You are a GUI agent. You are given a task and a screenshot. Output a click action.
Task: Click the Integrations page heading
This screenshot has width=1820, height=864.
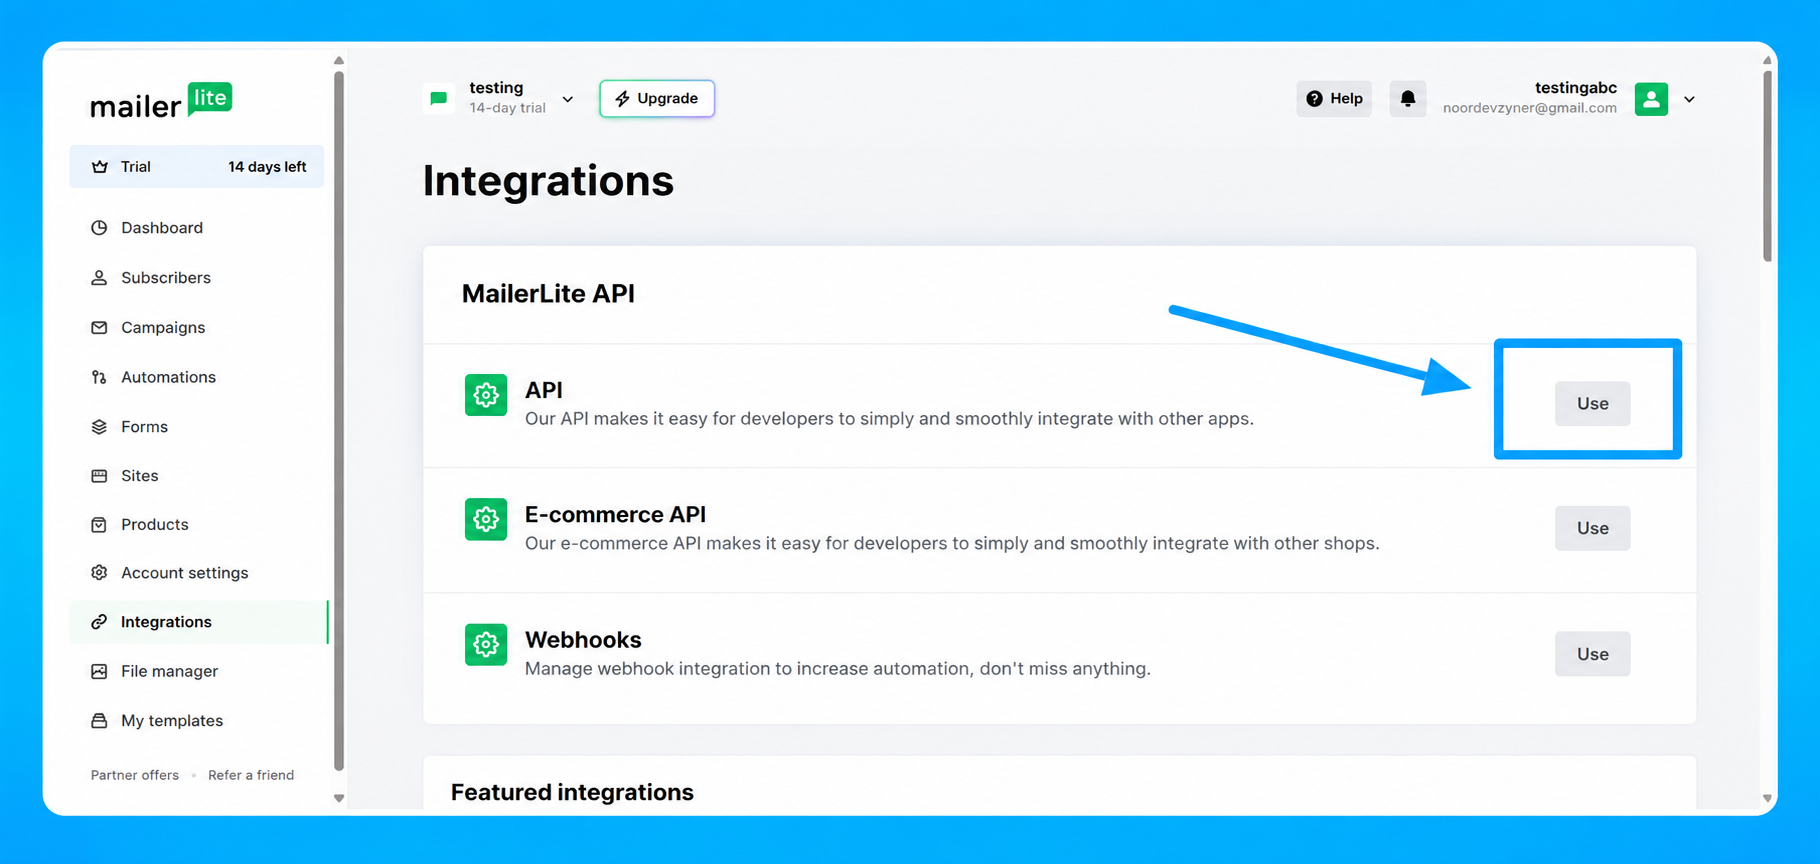coord(548,181)
